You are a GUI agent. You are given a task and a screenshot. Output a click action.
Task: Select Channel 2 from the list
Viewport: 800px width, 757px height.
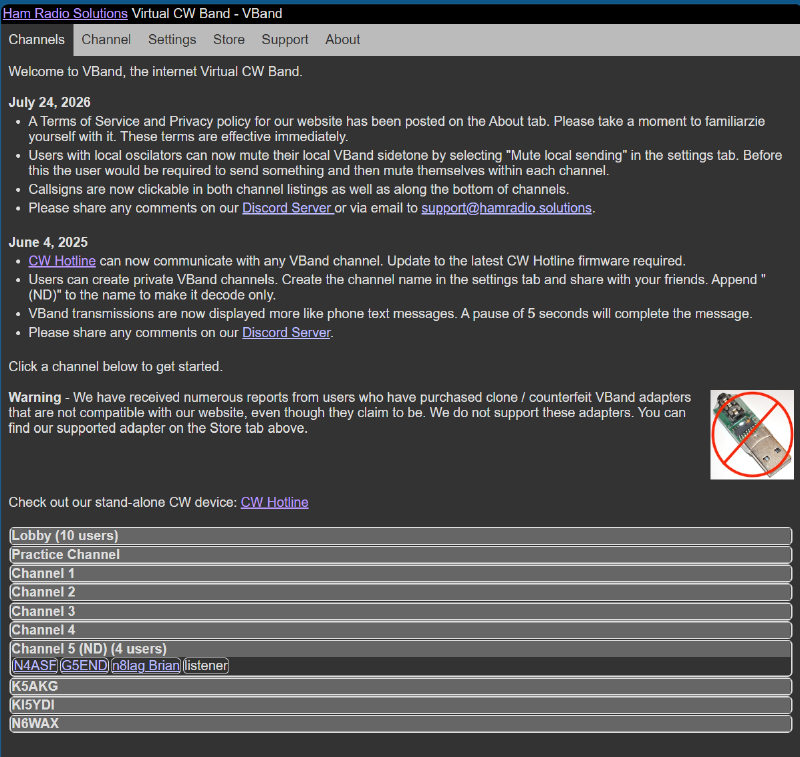[x=401, y=592]
